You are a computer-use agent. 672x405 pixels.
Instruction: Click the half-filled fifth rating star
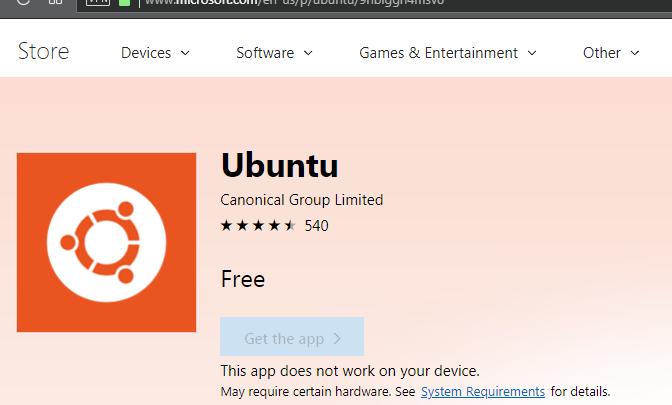pos(290,226)
